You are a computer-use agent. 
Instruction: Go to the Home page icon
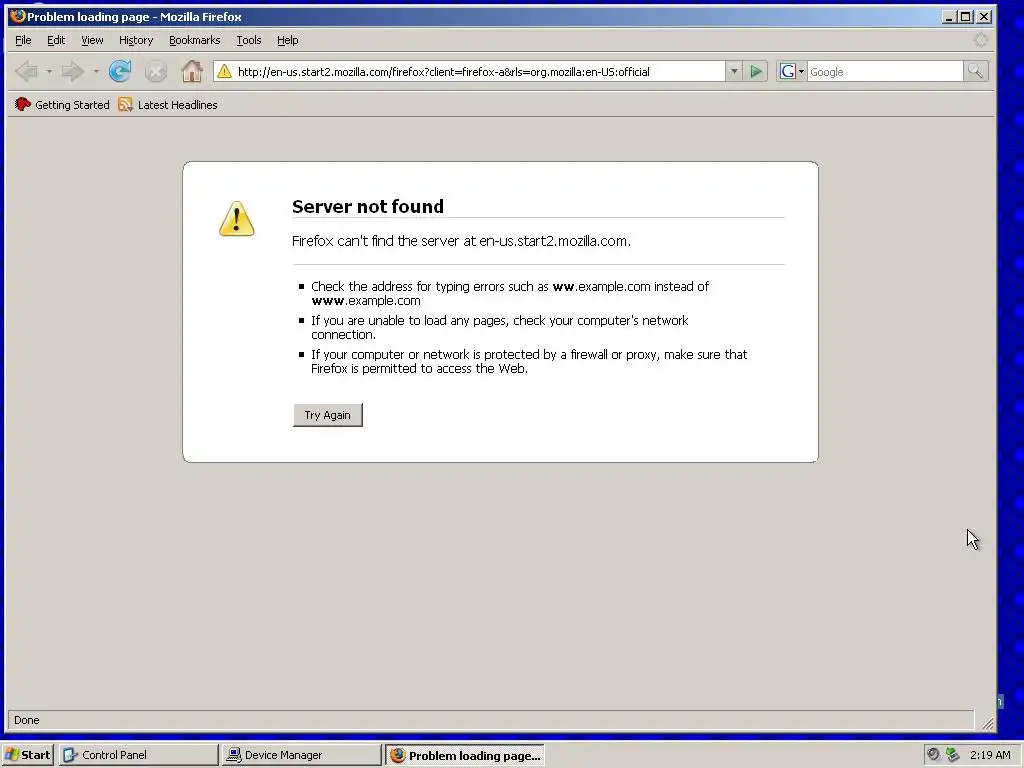pos(191,71)
